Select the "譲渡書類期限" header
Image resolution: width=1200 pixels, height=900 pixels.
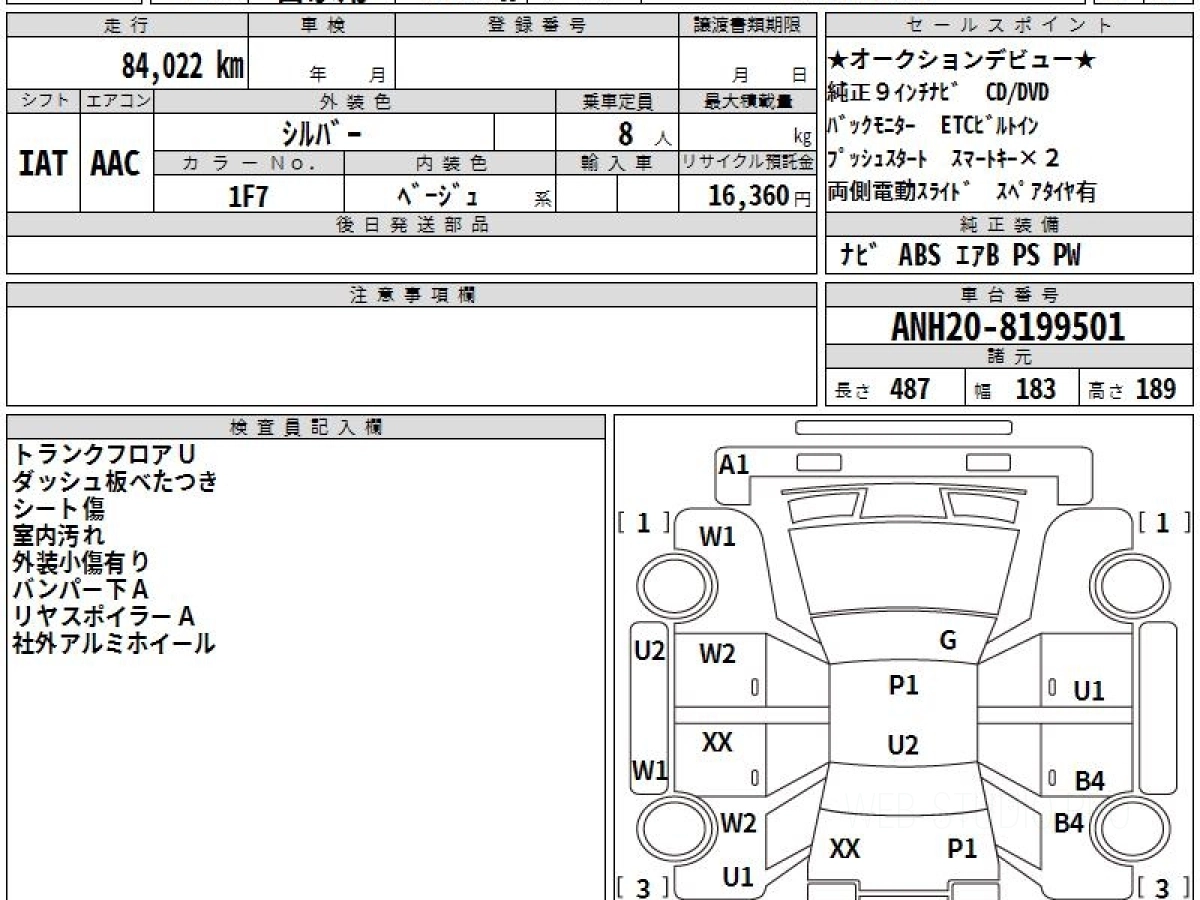[x=748, y=26]
